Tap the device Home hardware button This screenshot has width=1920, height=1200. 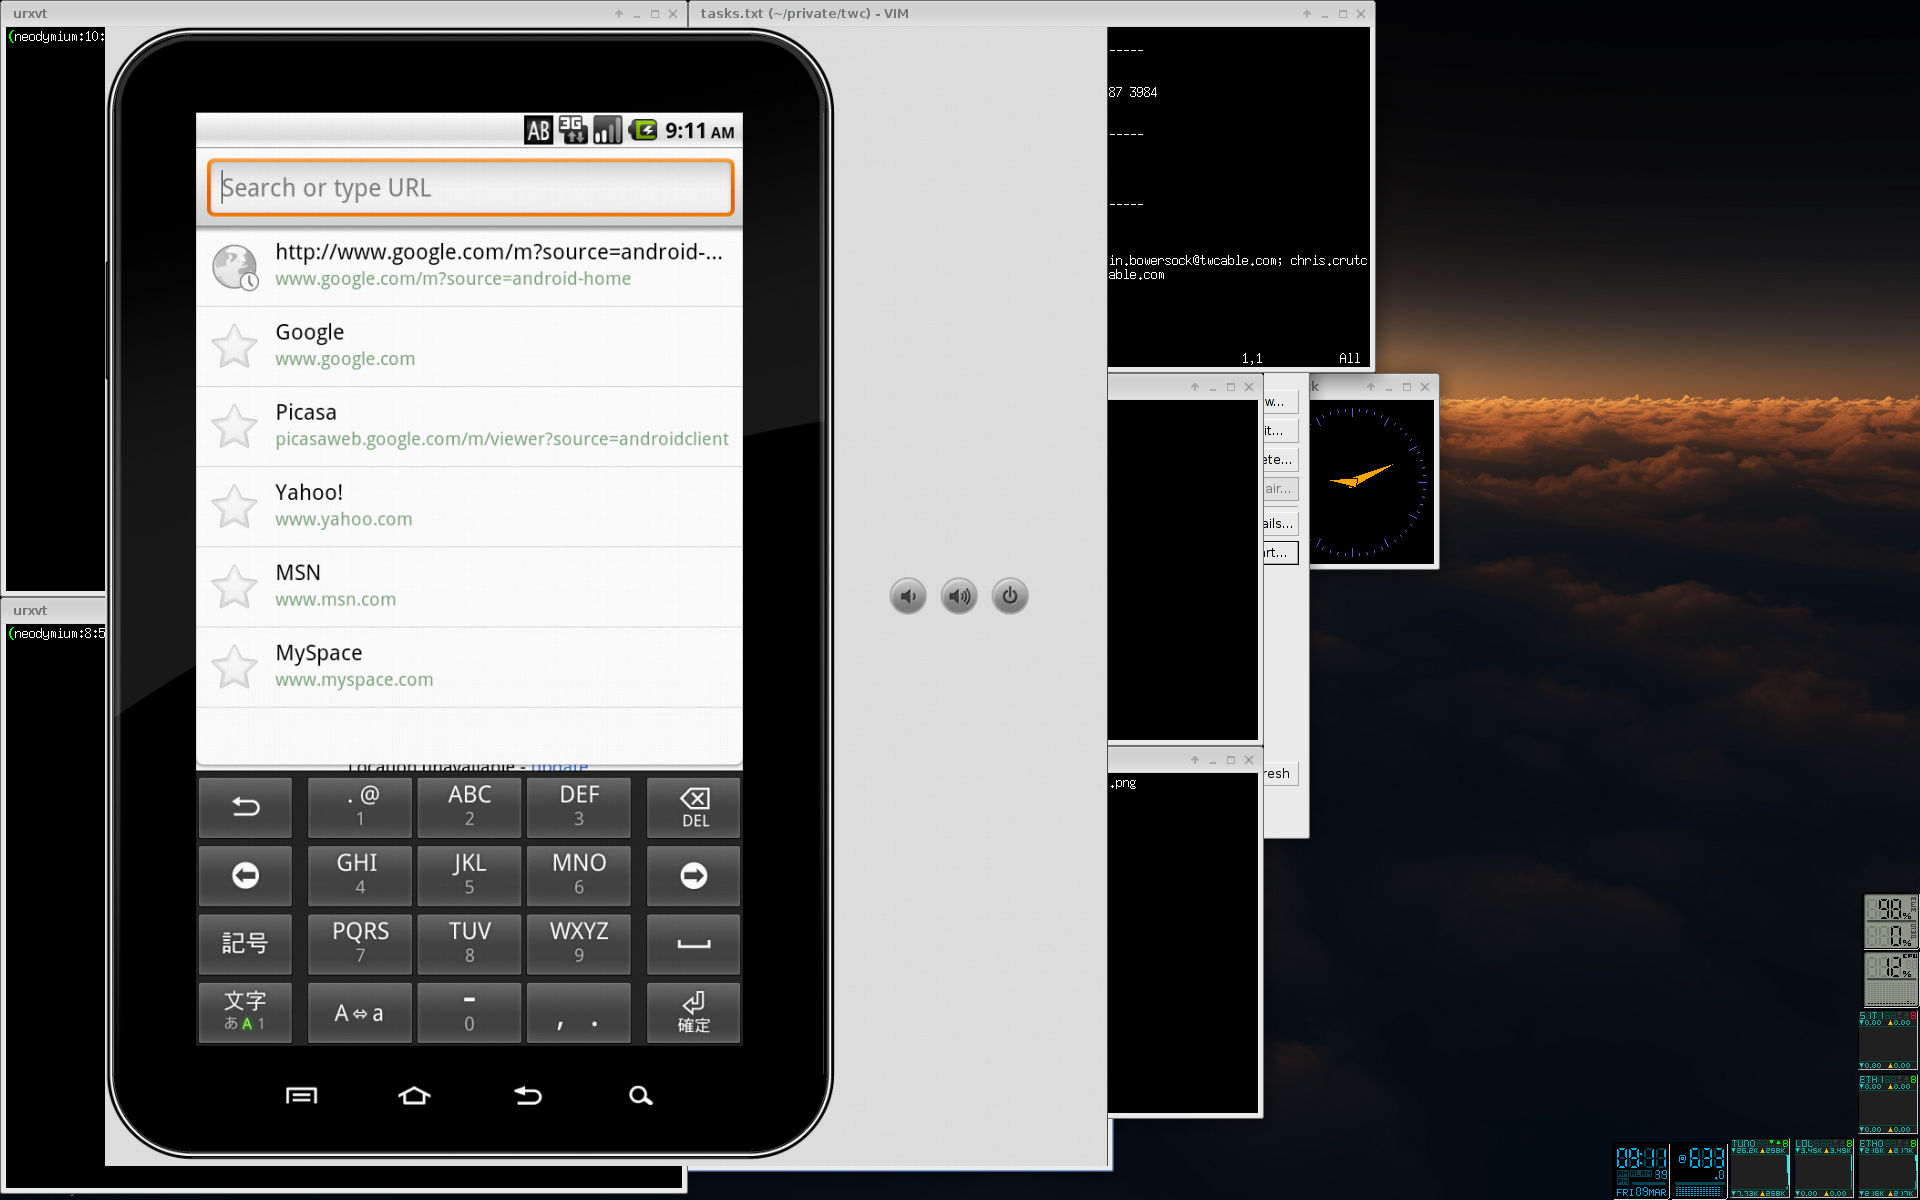click(414, 1096)
